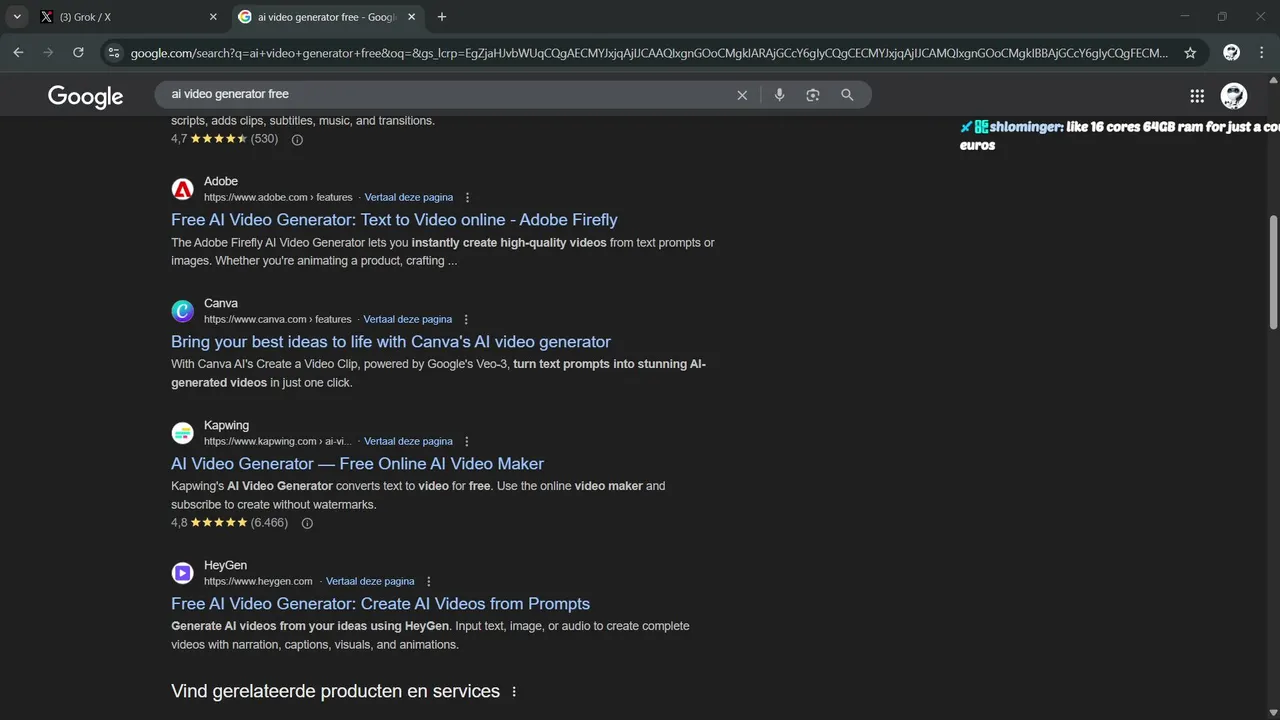Open the tab search dropdown arrow

17,17
